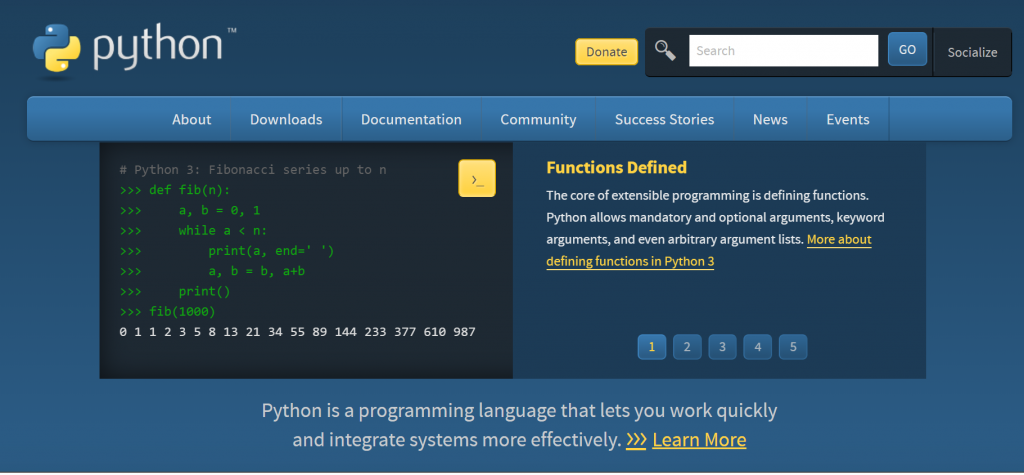Viewport: 1024px width, 475px height.
Task: Click the 'Functions Defined' heading
Action: click(616, 168)
